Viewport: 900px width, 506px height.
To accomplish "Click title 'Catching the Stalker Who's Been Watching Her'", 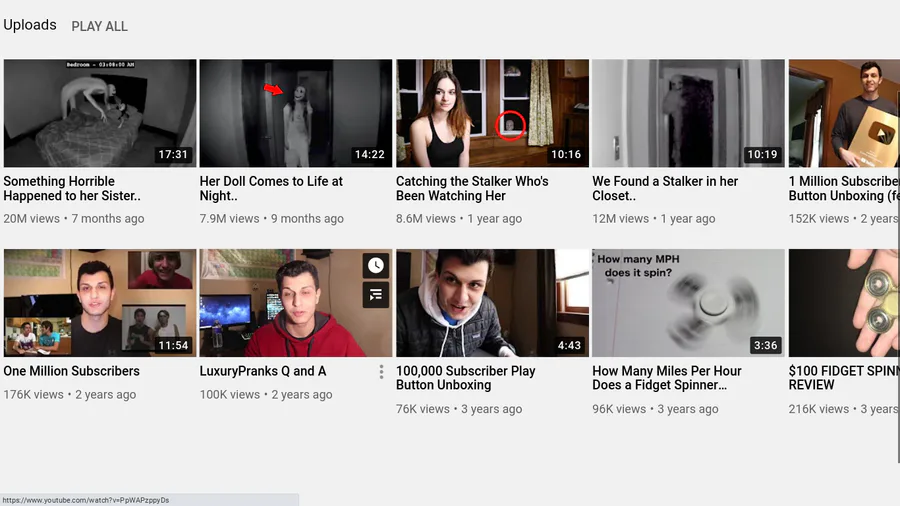I will tap(472, 188).
